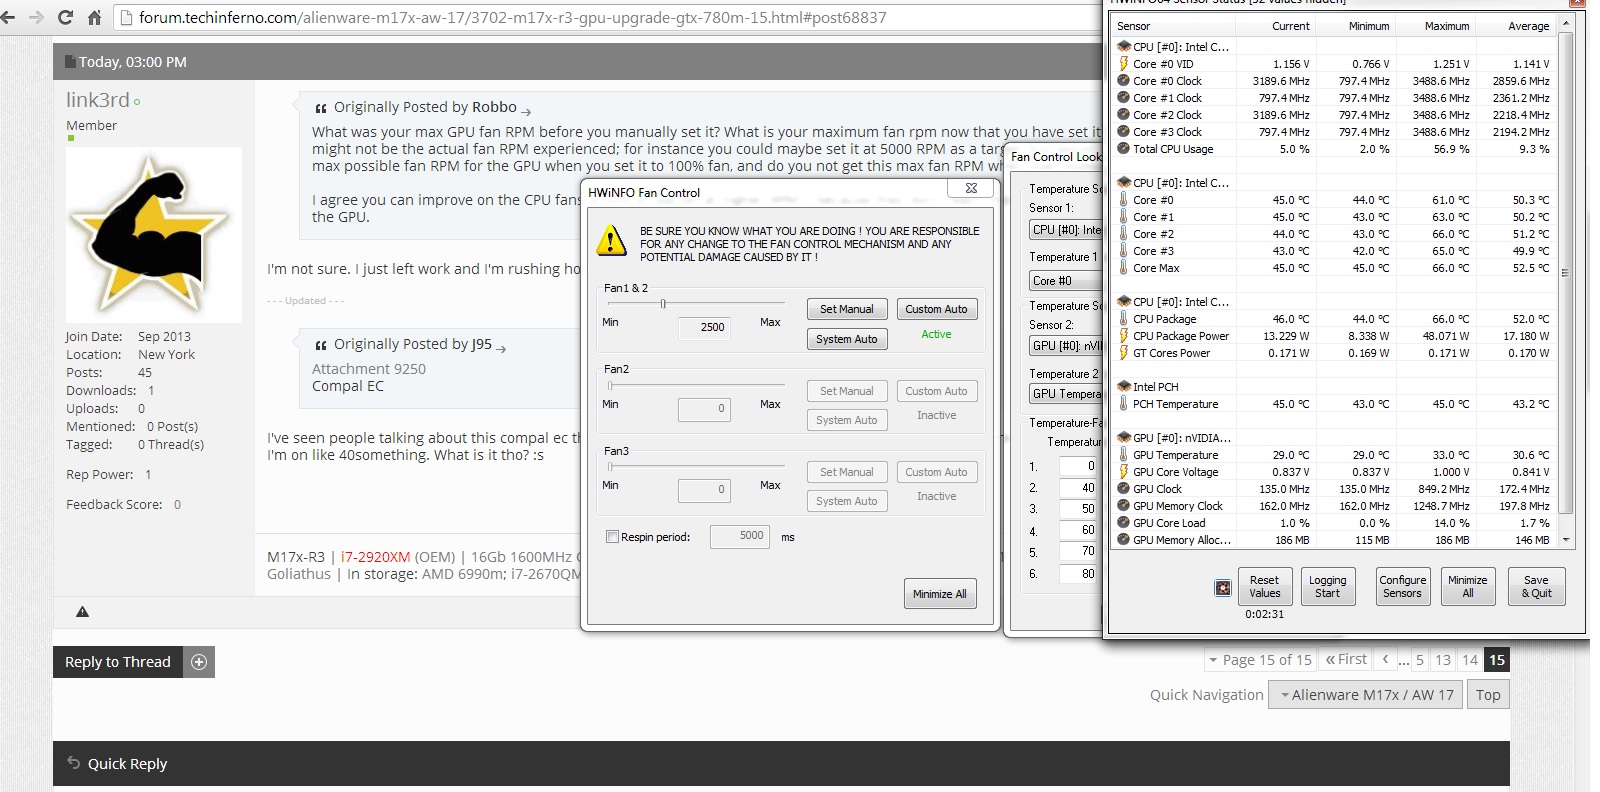Go to forum page 5
The image size is (1600, 792).
point(1420,660)
